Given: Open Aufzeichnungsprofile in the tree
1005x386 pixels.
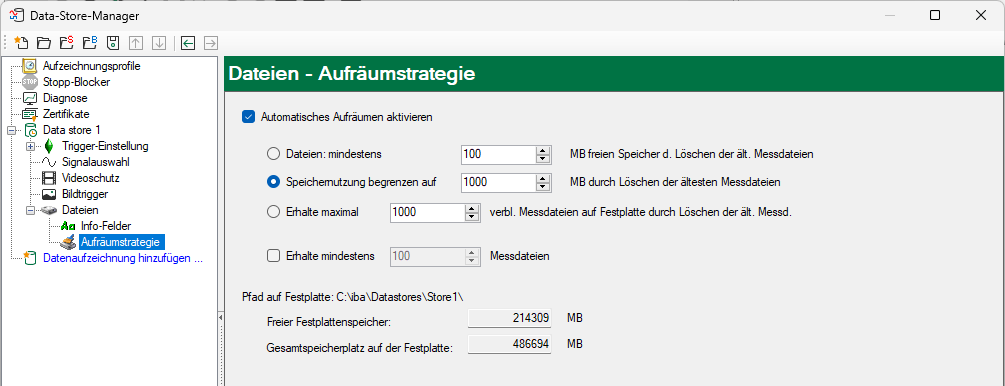Looking at the screenshot, I should coord(92,66).
